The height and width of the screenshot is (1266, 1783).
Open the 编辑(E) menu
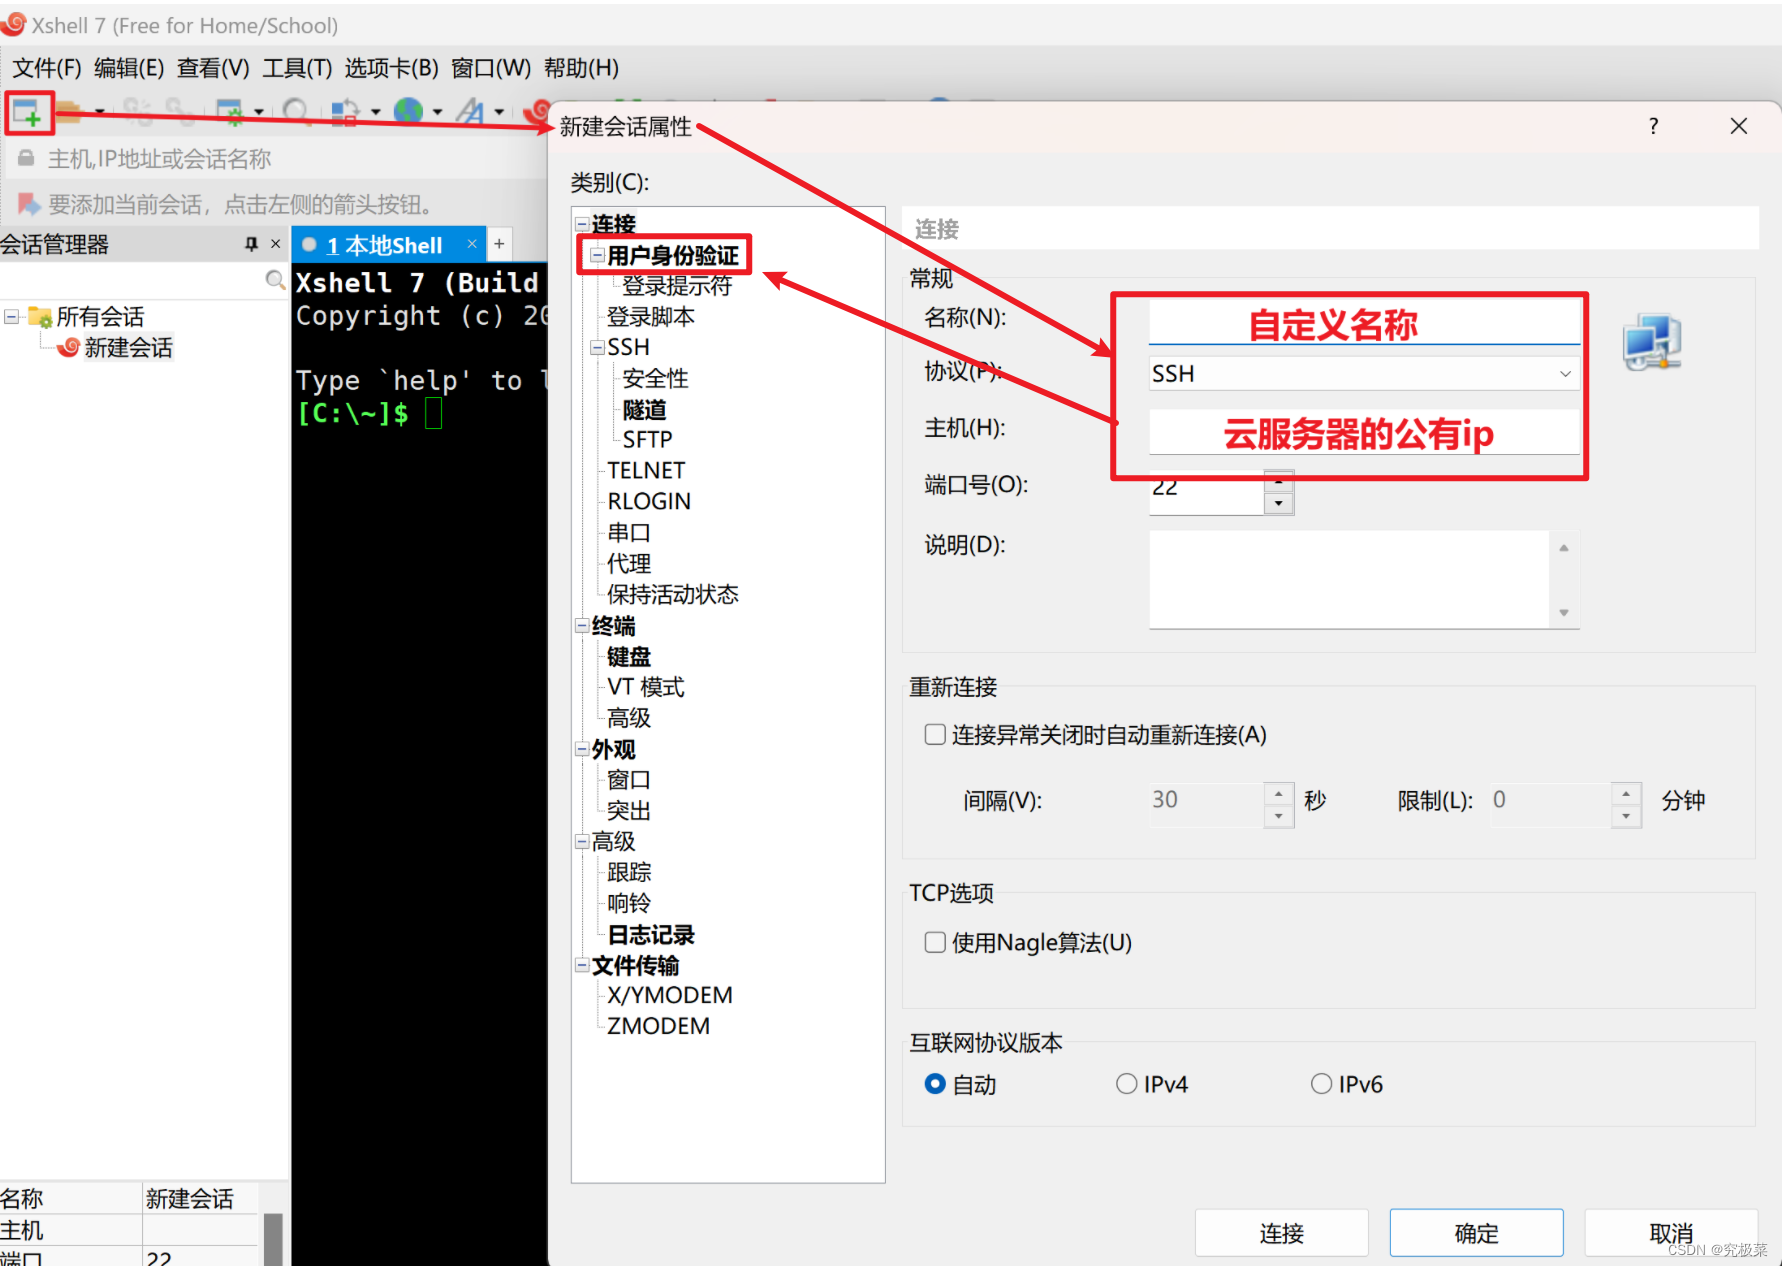[129, 68]
